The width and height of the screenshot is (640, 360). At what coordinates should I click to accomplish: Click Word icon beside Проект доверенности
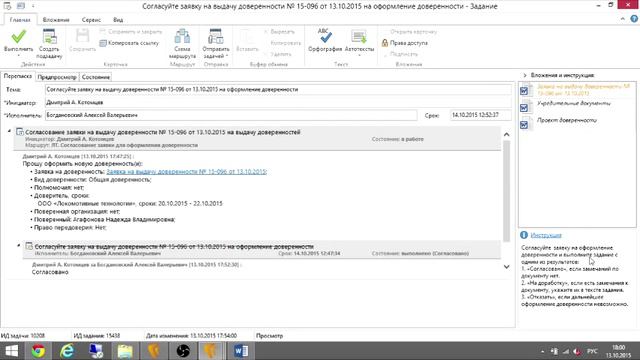[x=526, y=124]
